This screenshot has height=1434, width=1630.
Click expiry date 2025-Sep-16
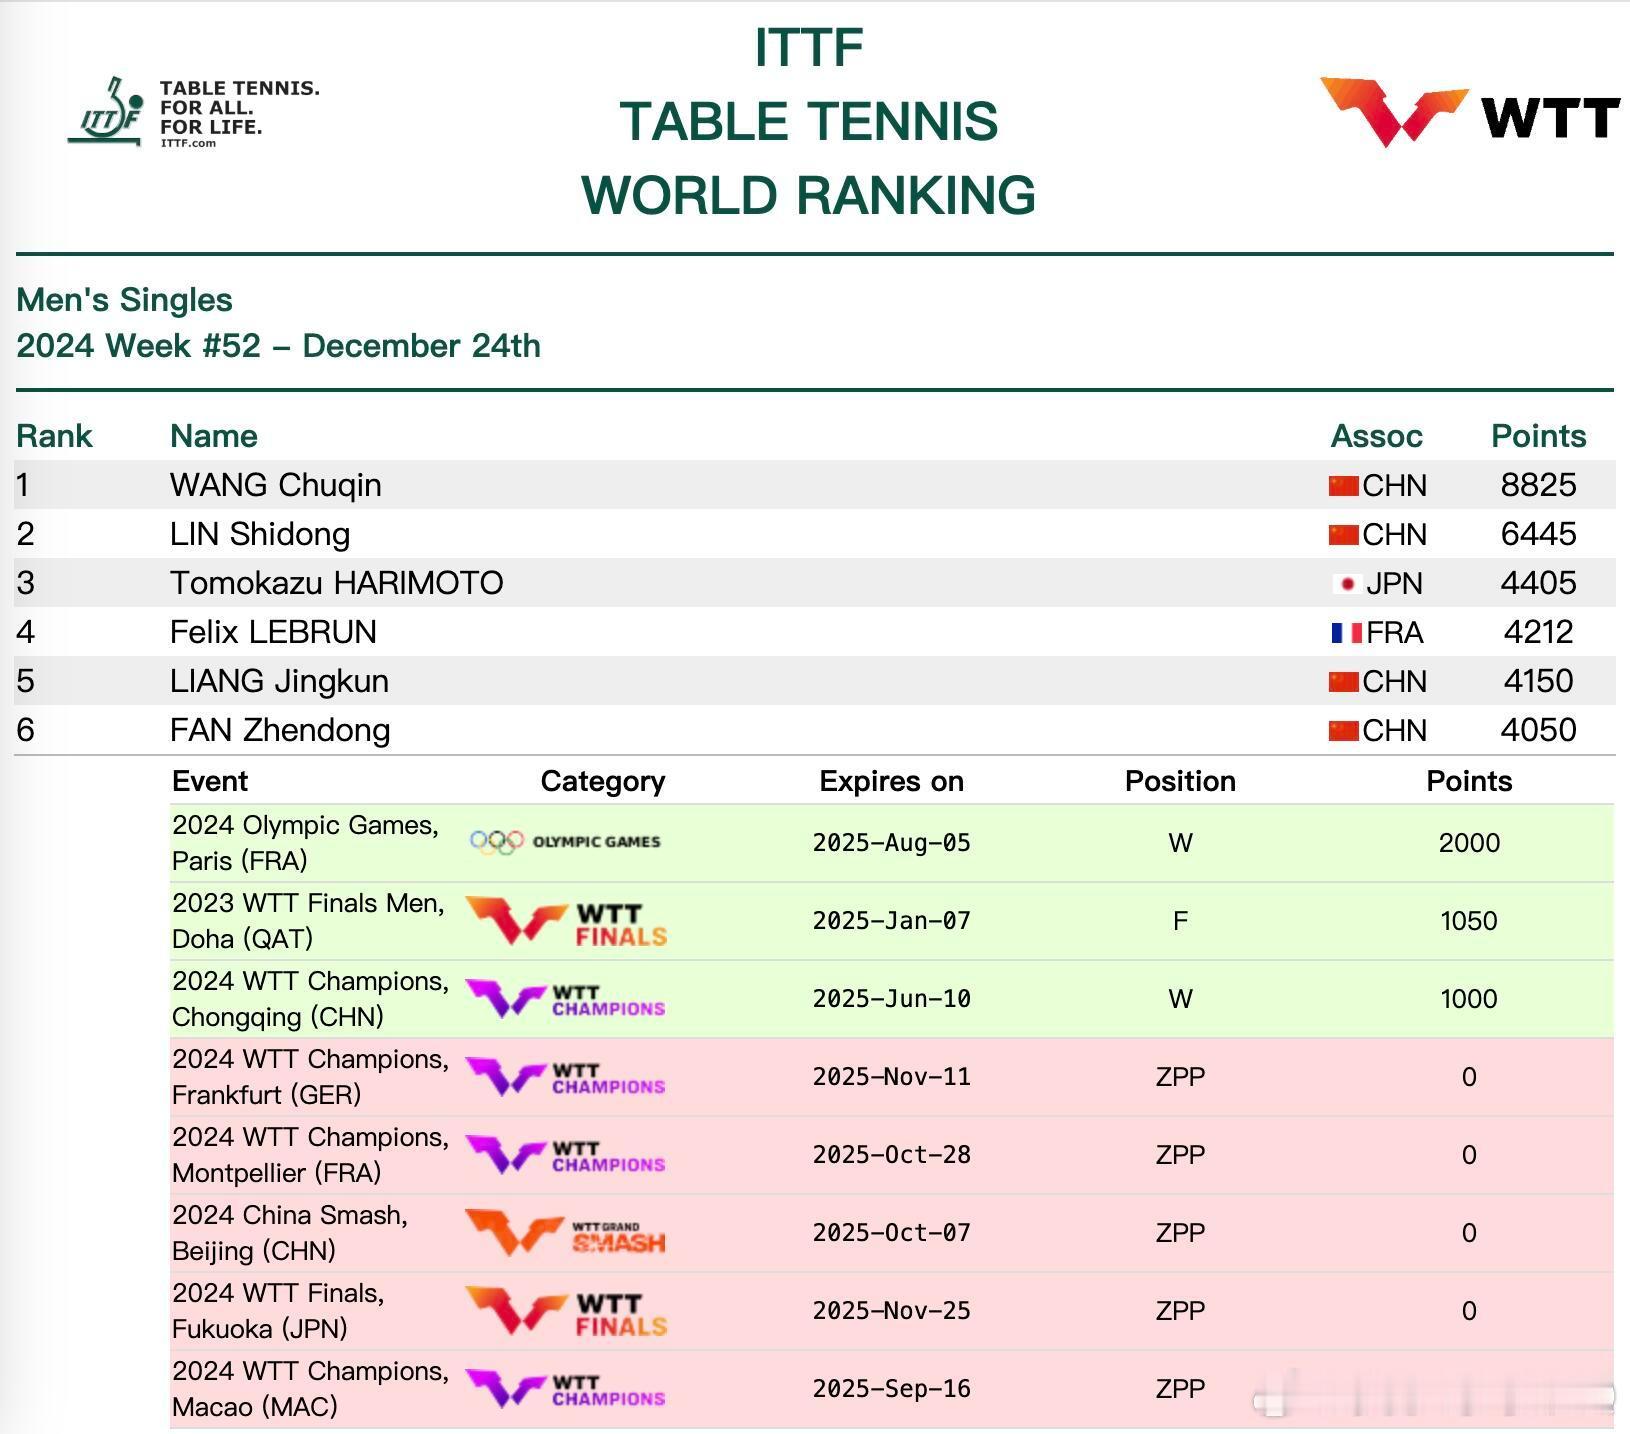tap(892, 1389)
